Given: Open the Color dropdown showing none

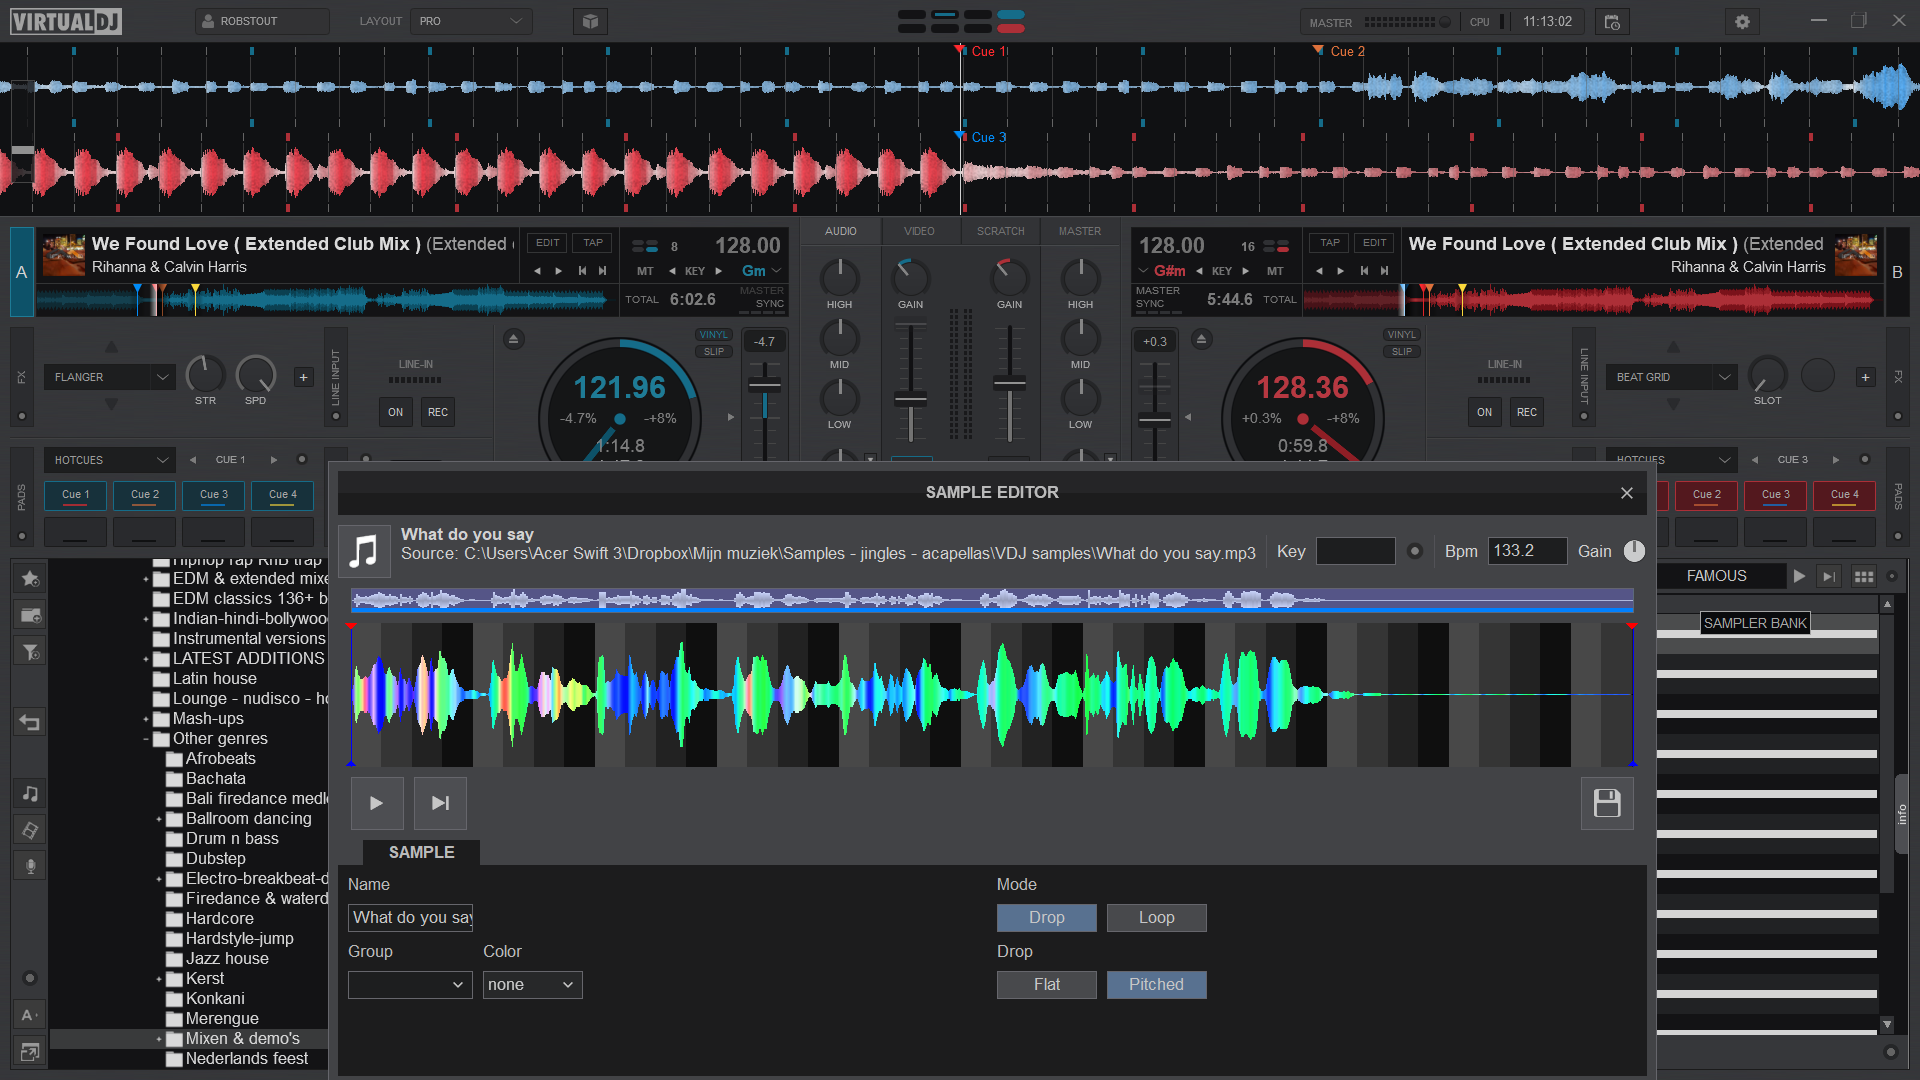Looking at the screenshot, I should point(532,984).
